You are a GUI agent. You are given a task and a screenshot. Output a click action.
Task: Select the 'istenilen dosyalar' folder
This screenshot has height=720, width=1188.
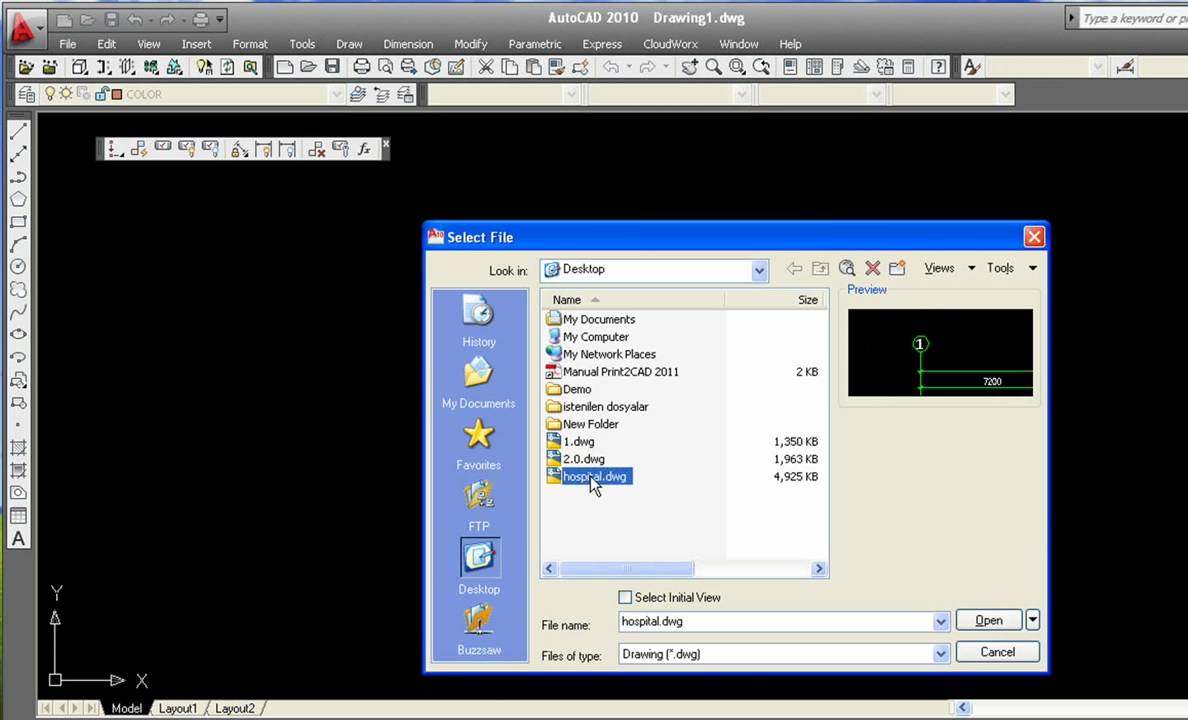pyautogui.click(x=605, y=407)
